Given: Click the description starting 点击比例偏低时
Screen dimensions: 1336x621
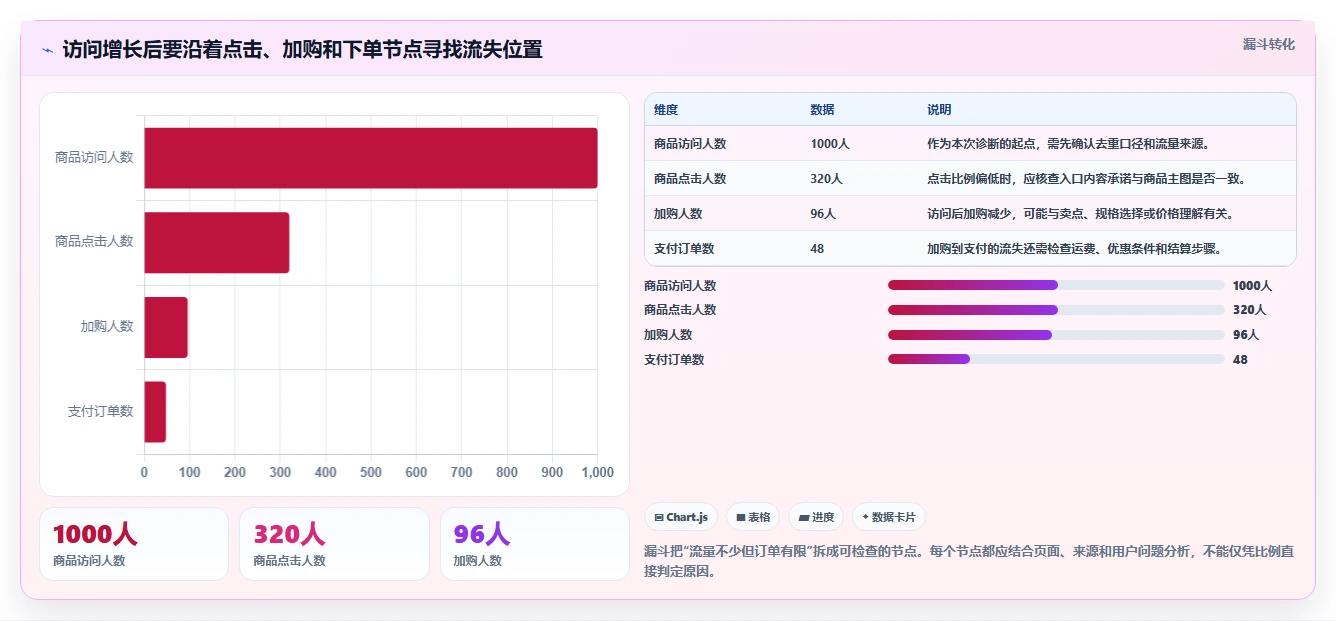Looking at the screenshot, I should (1086, 179).
